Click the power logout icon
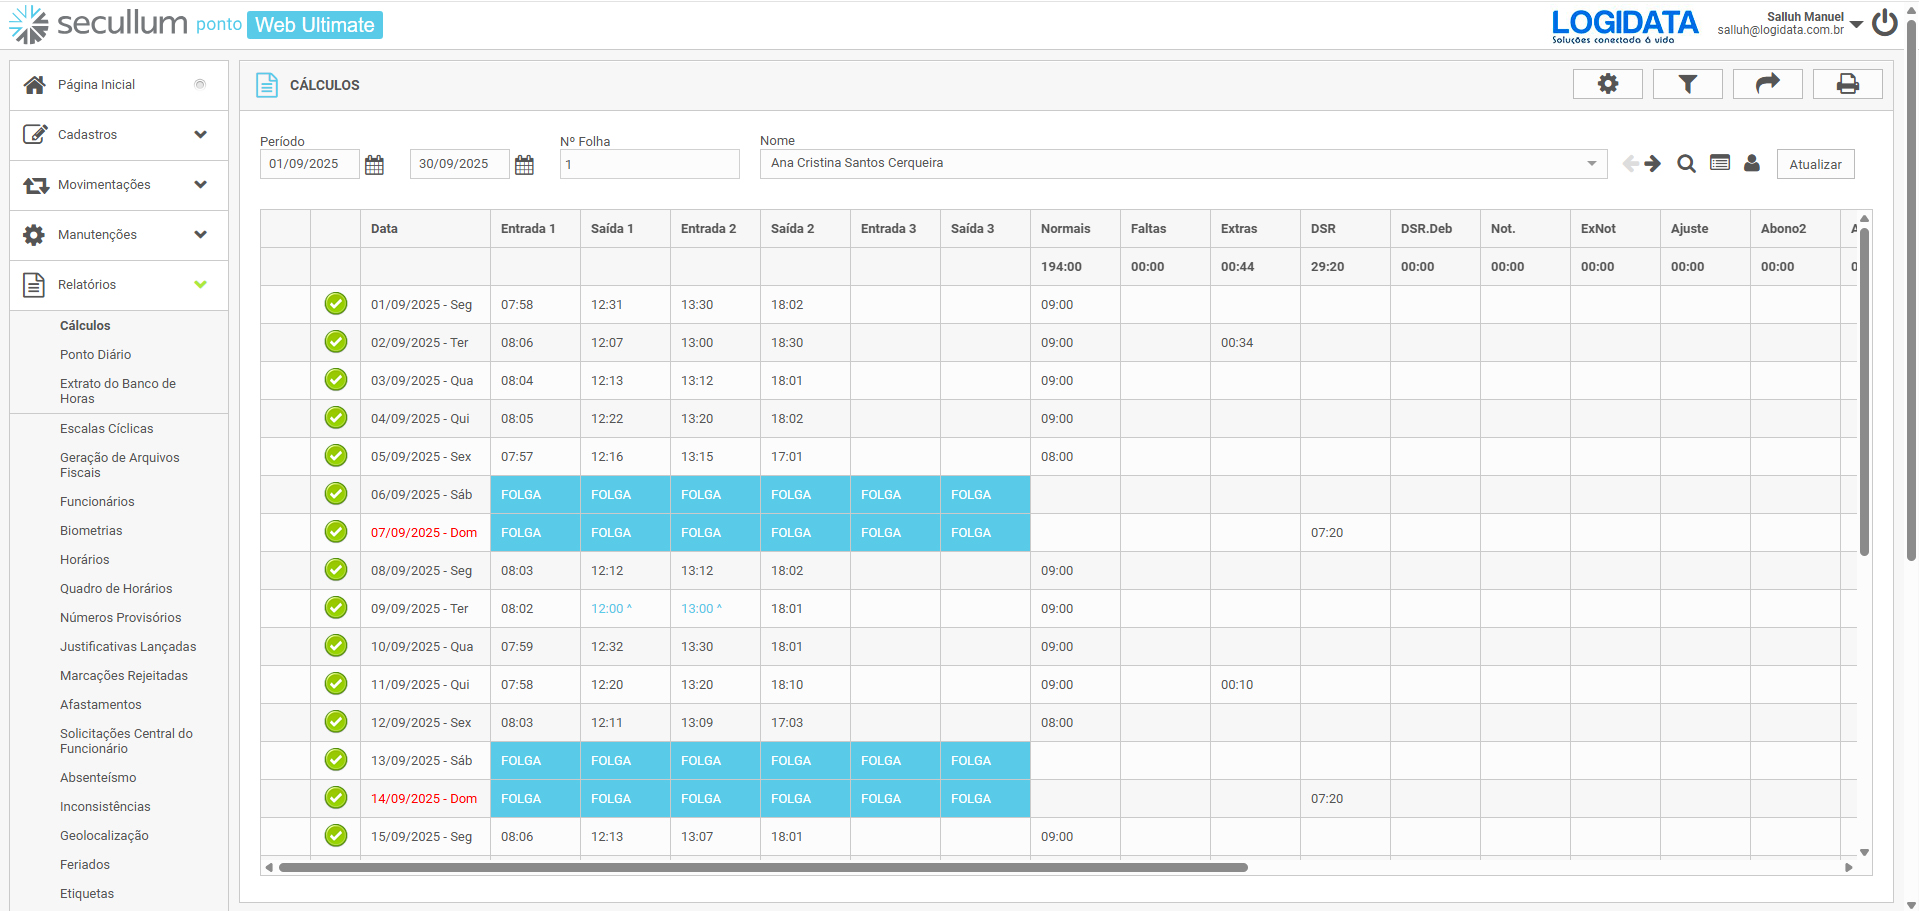Image resolution: width=1919 pixels, height=911 pixels. (1885, 23)
